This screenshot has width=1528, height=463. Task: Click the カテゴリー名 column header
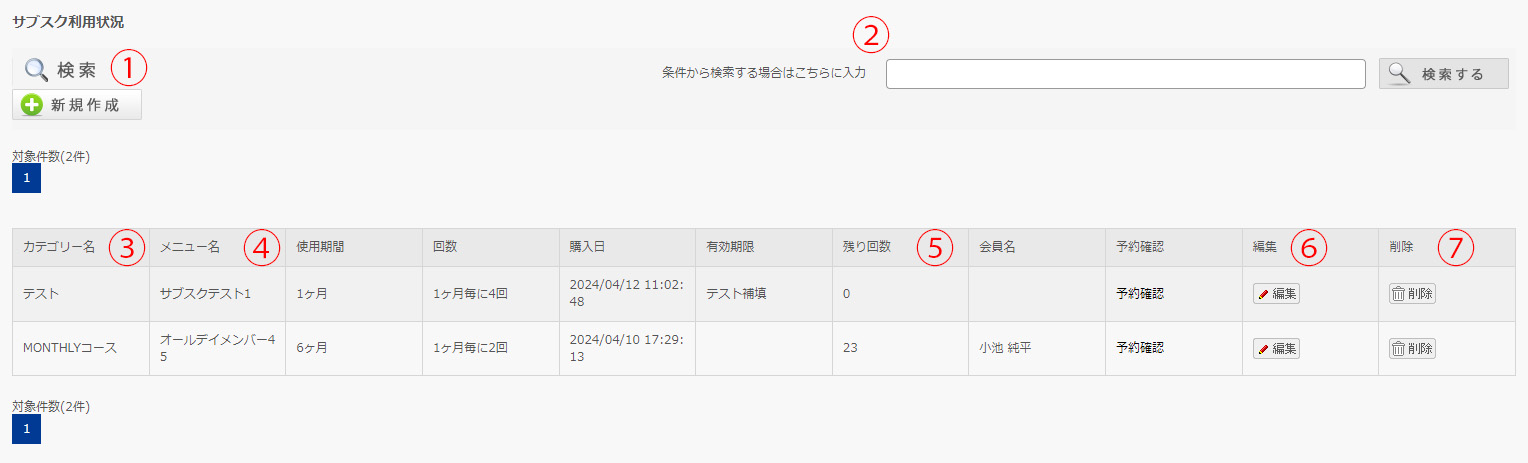[59, 247]
